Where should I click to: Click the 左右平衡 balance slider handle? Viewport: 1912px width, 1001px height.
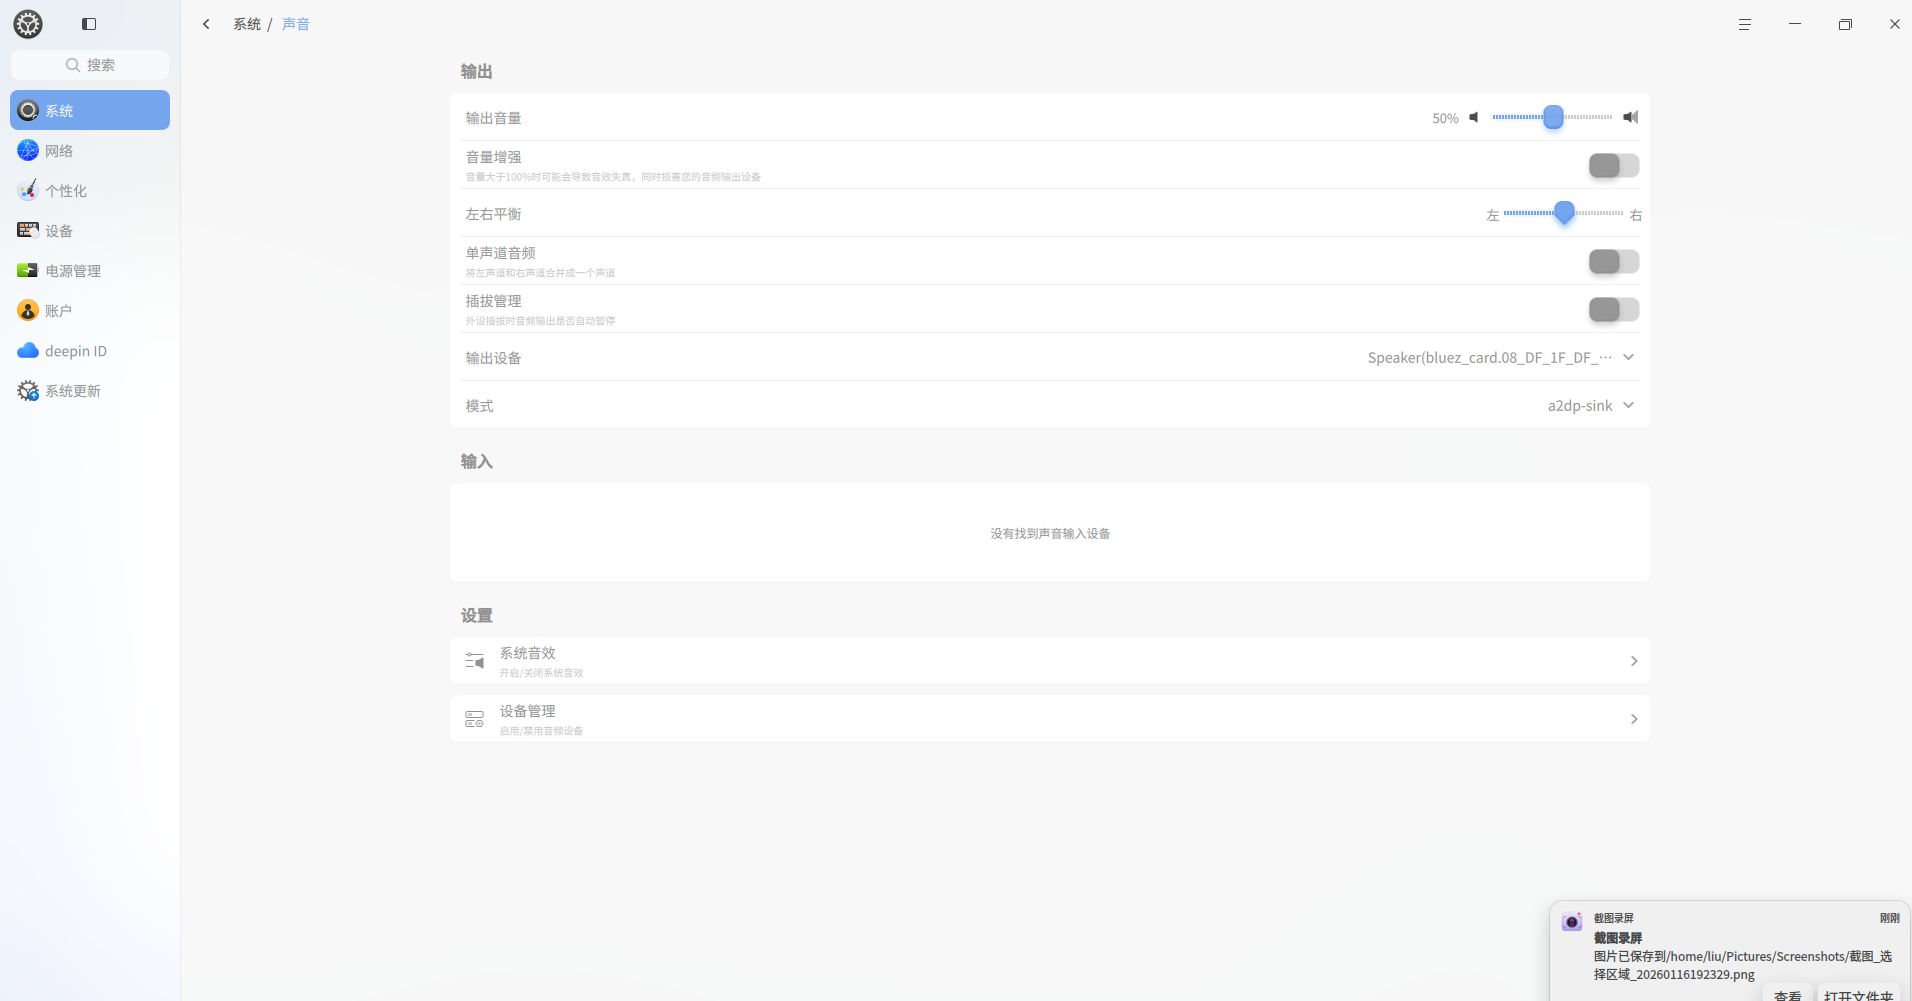1565,212
